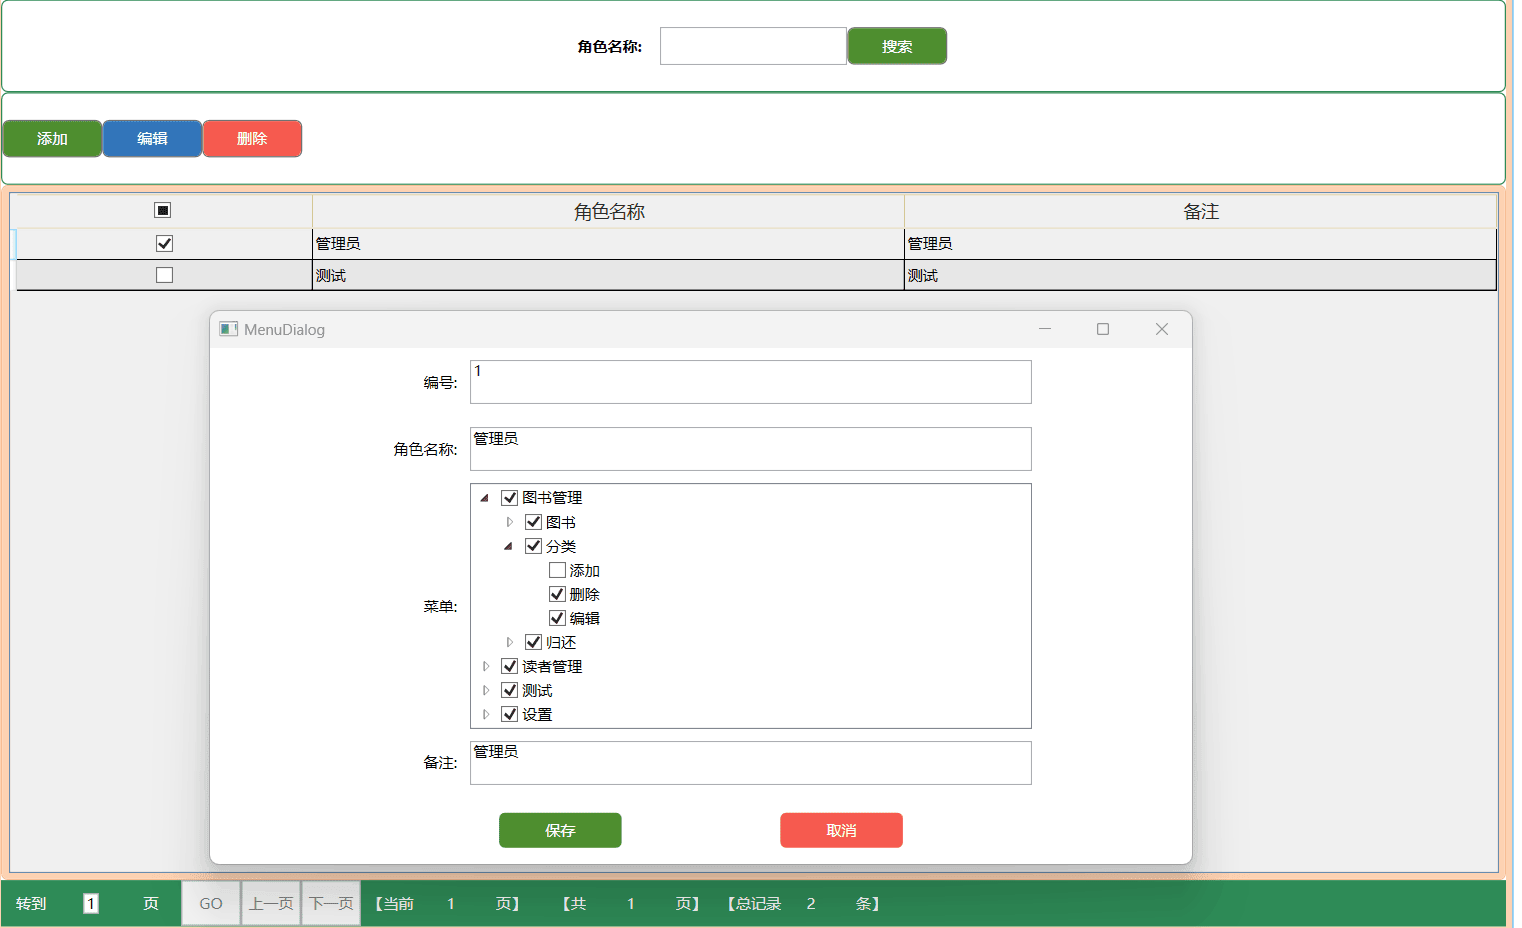Expand the 设置 tree node
Image resolution: width=1522 pixels, height=928 pixels.
485,714
